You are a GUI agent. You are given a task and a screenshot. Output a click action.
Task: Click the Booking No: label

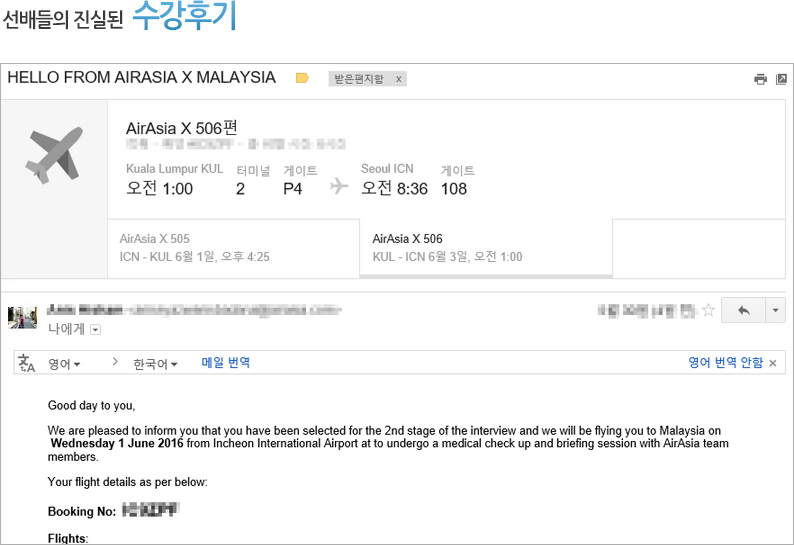click(x=82, y=512)
